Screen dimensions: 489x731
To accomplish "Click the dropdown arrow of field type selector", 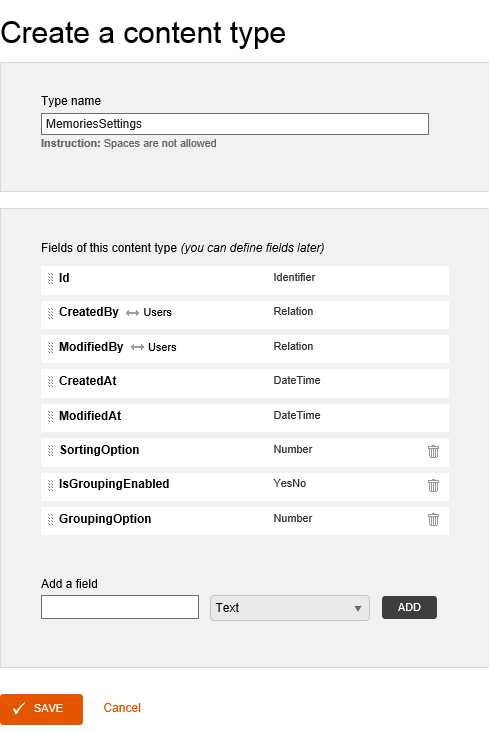I will (x=358, y=608).
